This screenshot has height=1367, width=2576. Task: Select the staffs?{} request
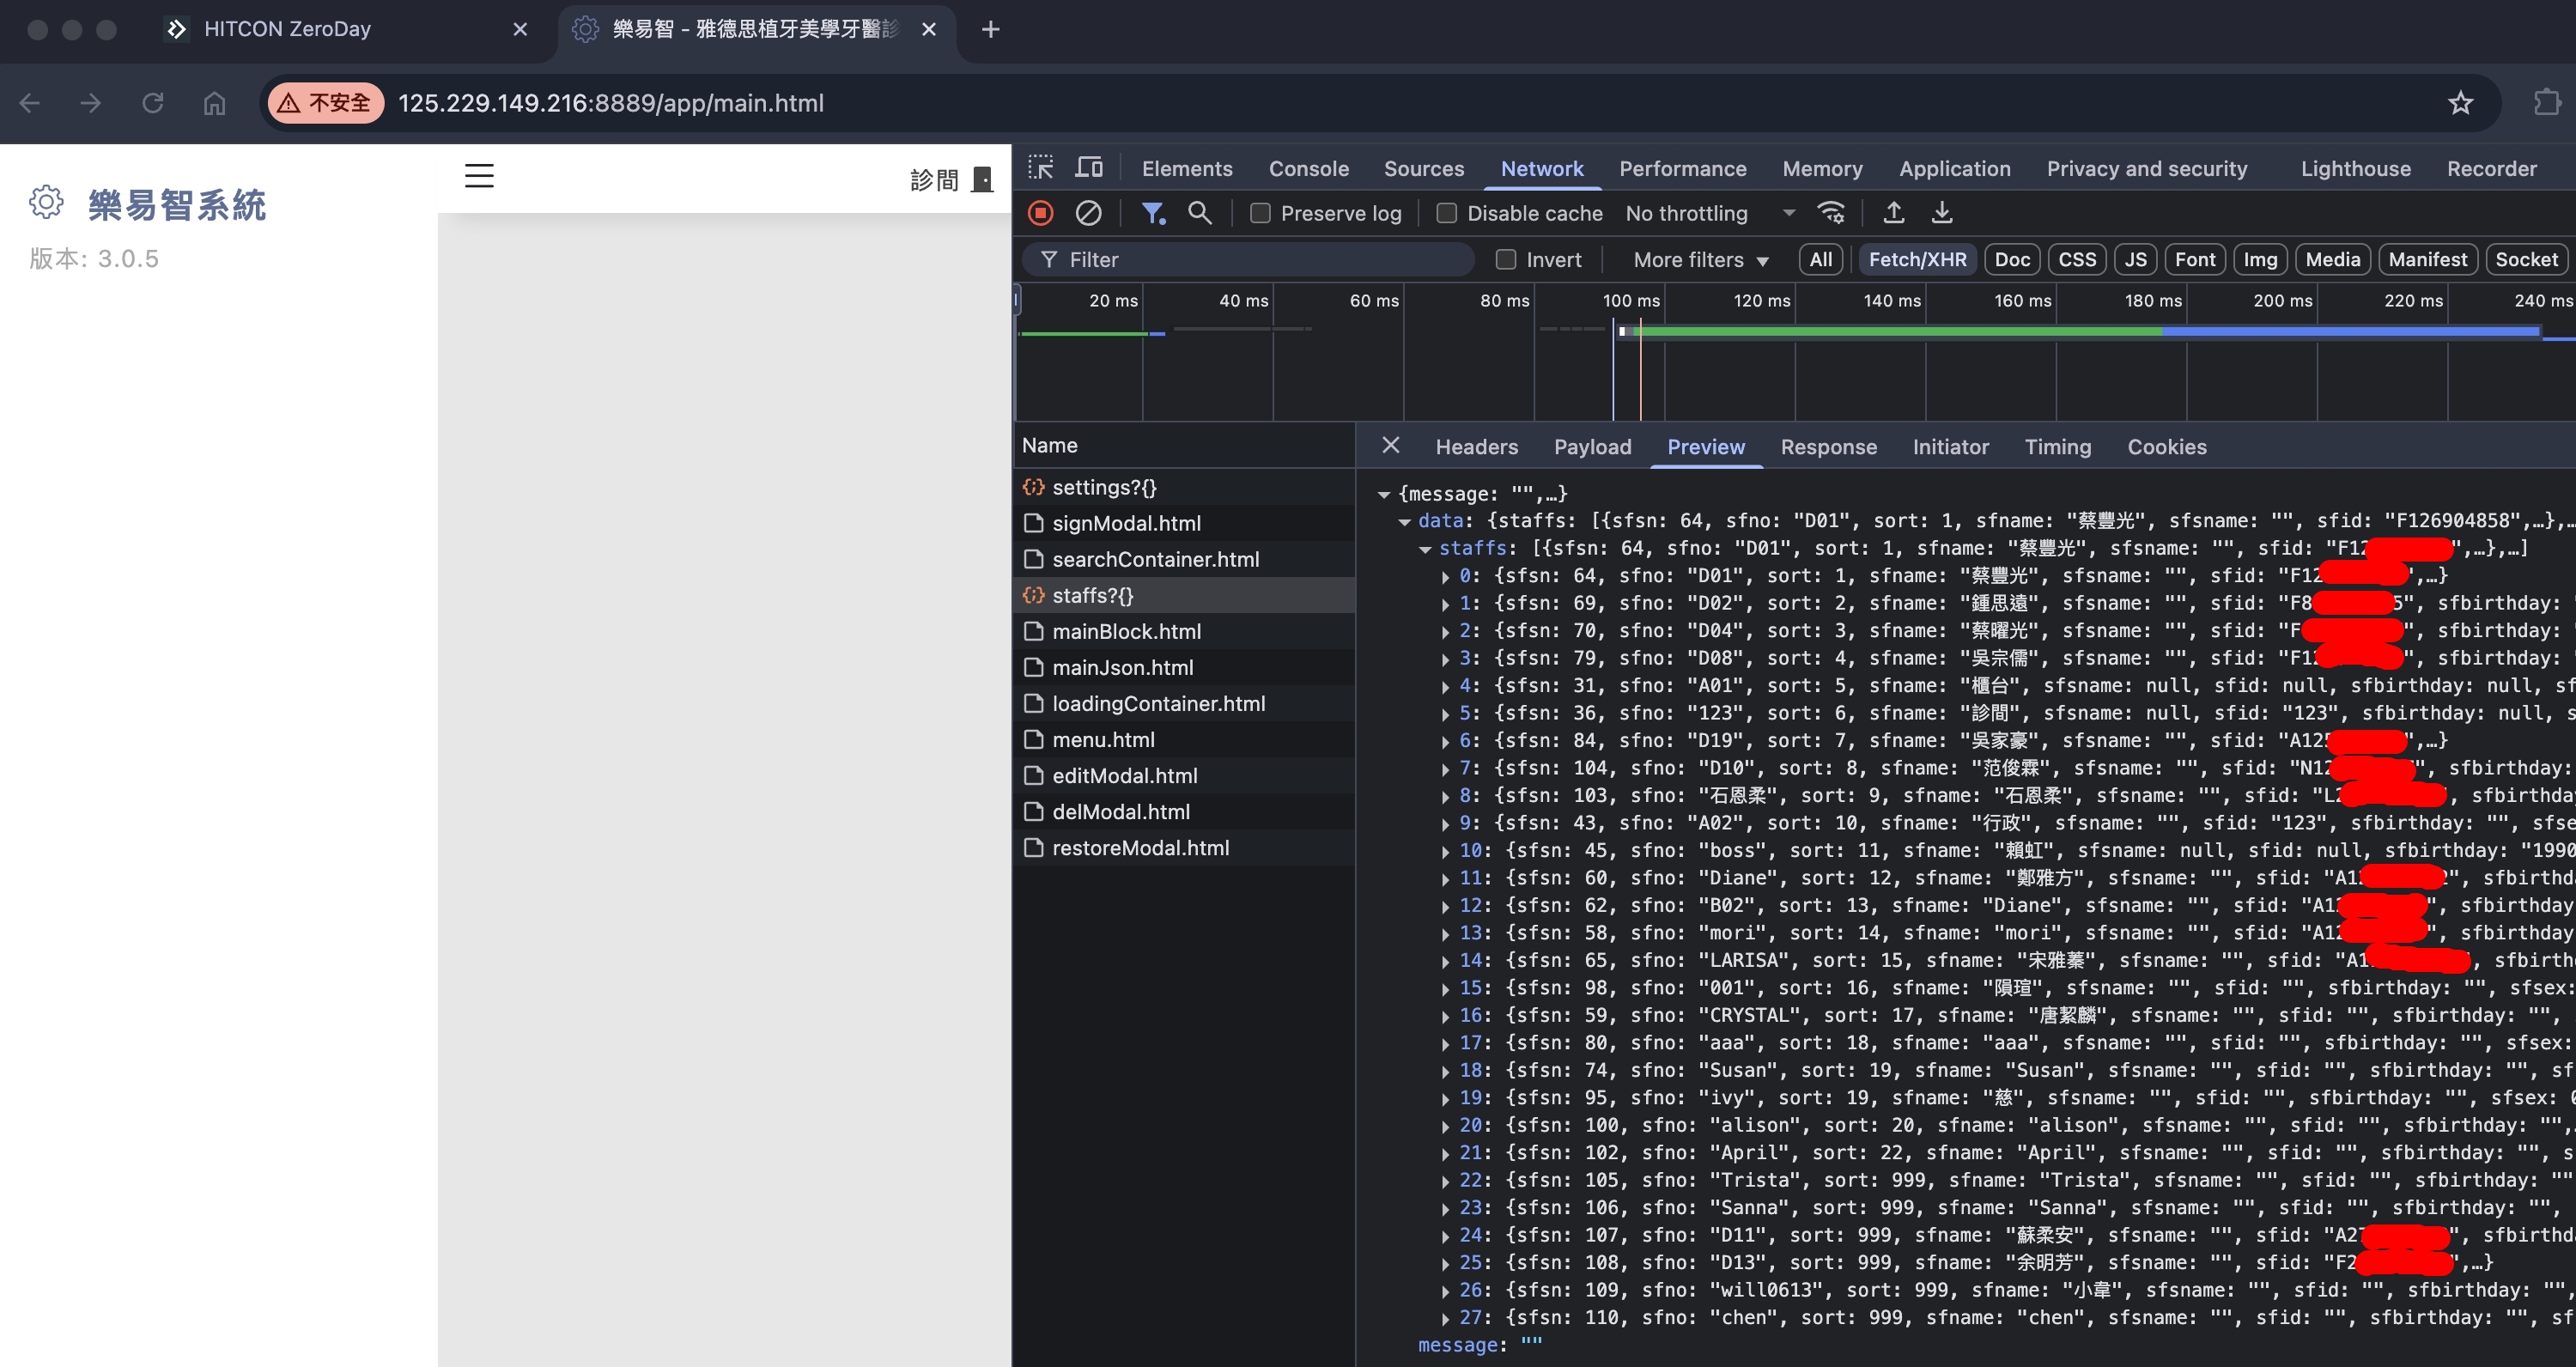(1184, 595)
